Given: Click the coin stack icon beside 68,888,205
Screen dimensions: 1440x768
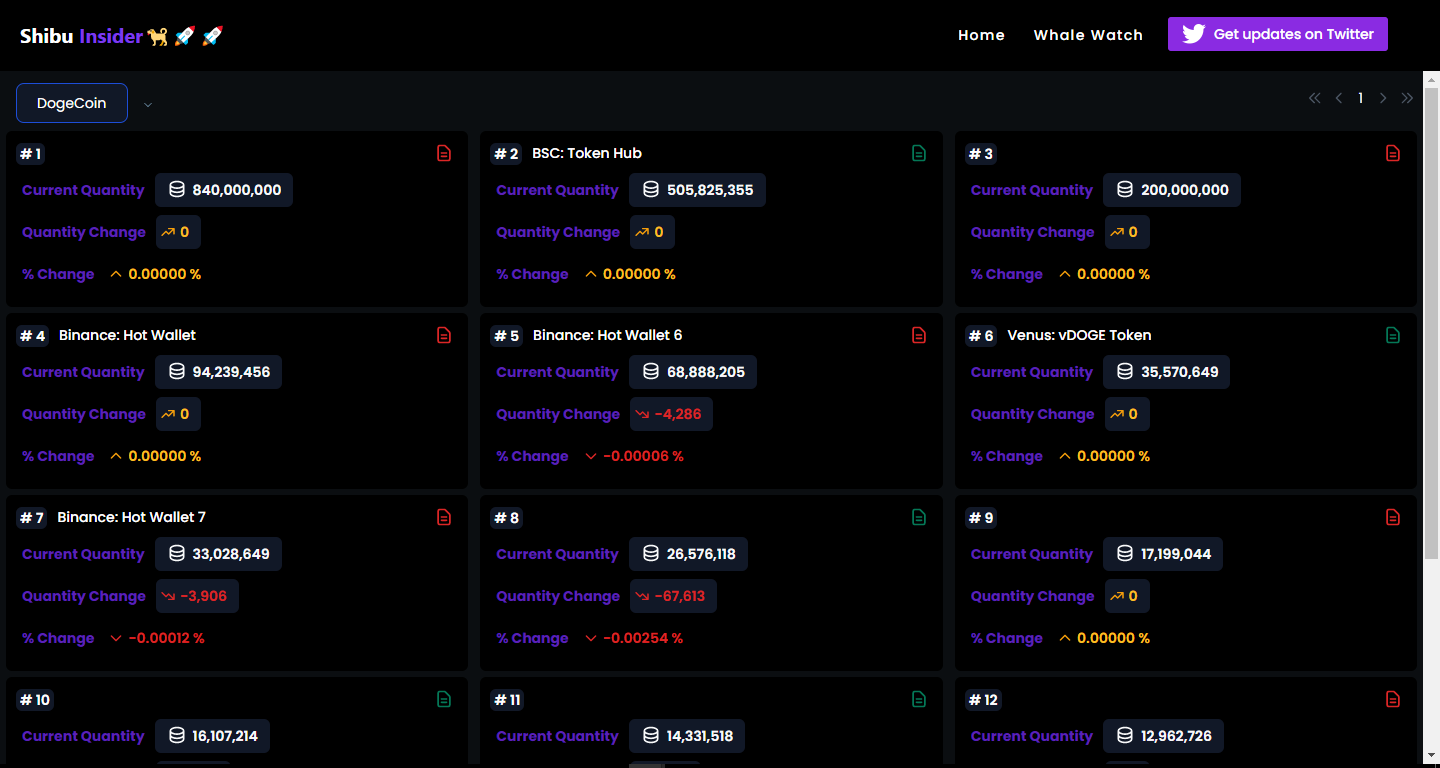Looking at the screenshot, I should coord(651,372).
